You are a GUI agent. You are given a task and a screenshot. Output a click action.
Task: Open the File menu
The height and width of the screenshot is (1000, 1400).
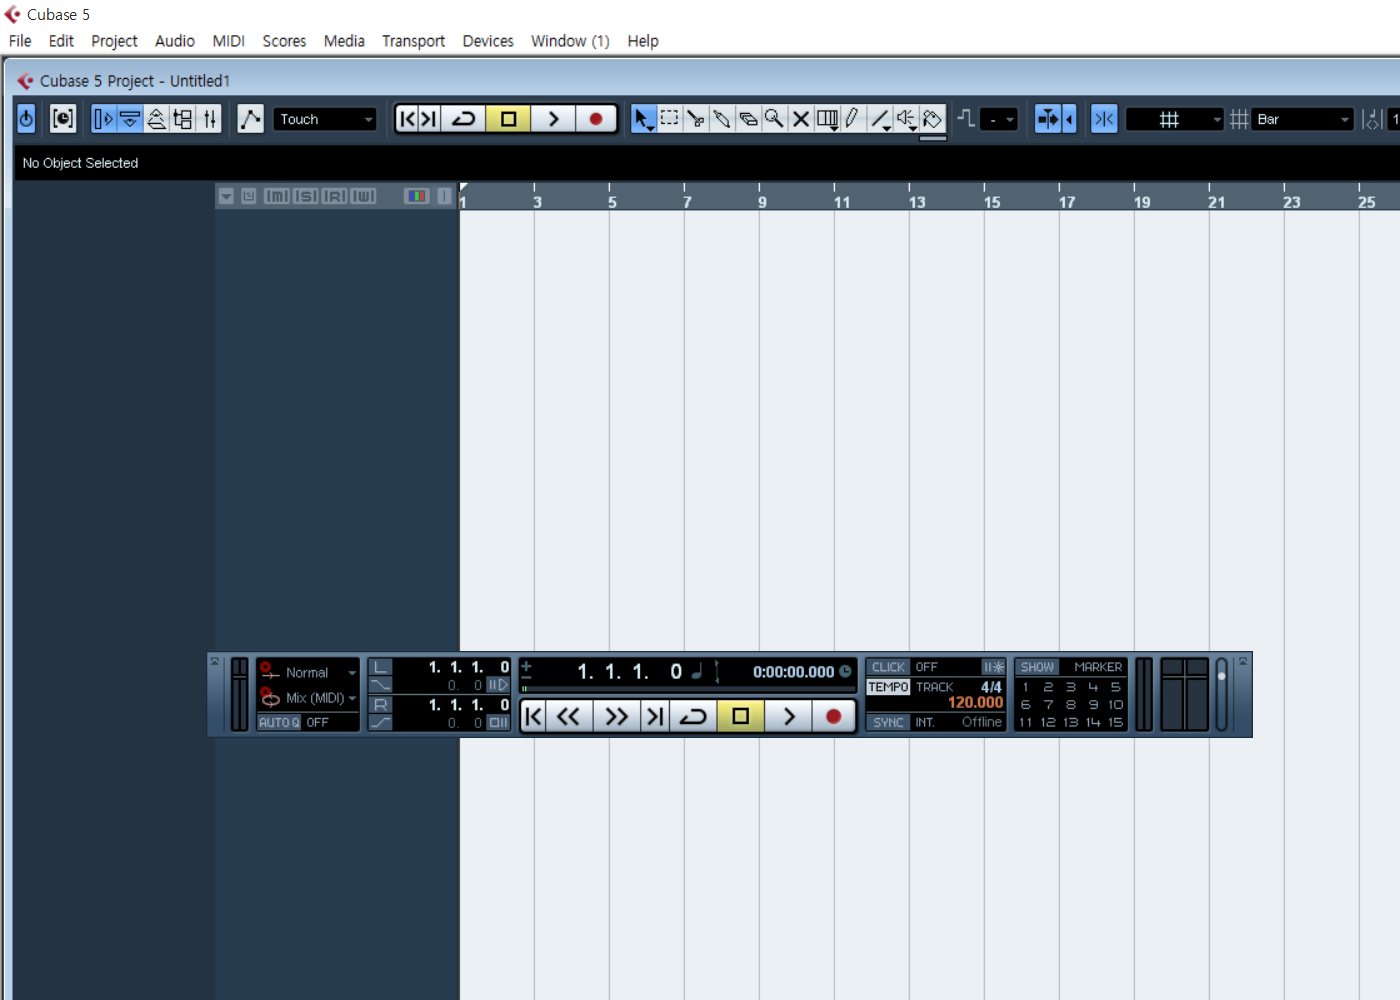20,41
